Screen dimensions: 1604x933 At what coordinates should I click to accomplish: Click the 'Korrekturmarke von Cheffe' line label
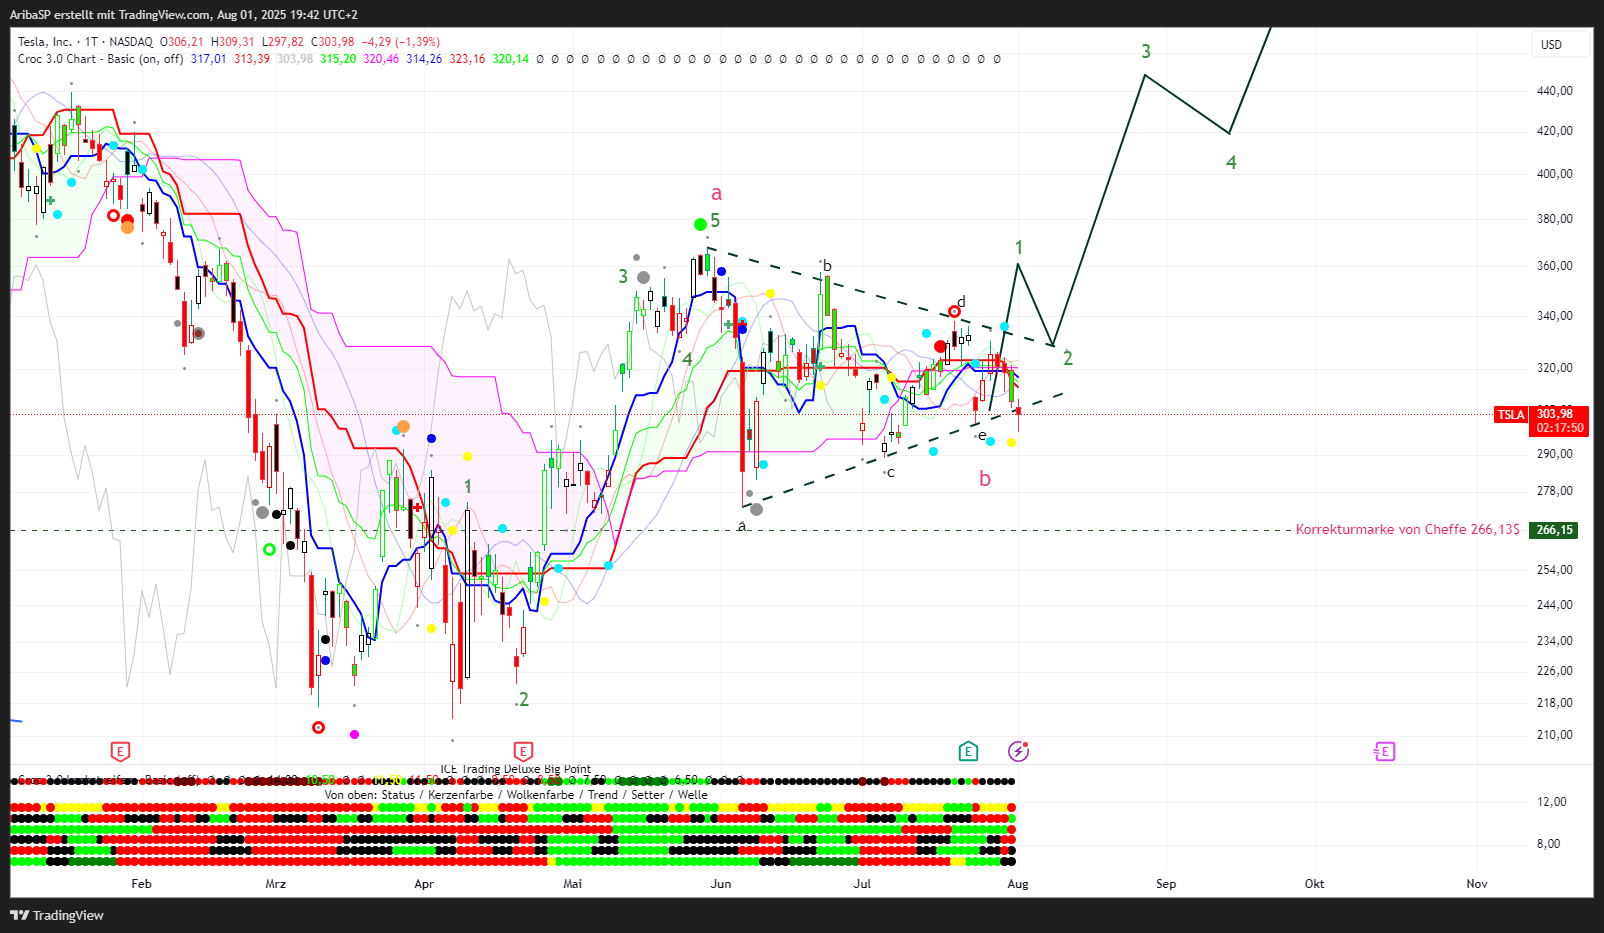coord(1406,530)
